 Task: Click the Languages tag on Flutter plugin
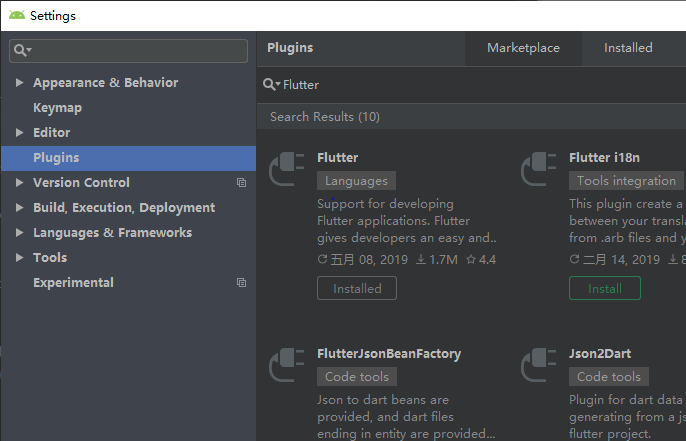click(357, 181)
